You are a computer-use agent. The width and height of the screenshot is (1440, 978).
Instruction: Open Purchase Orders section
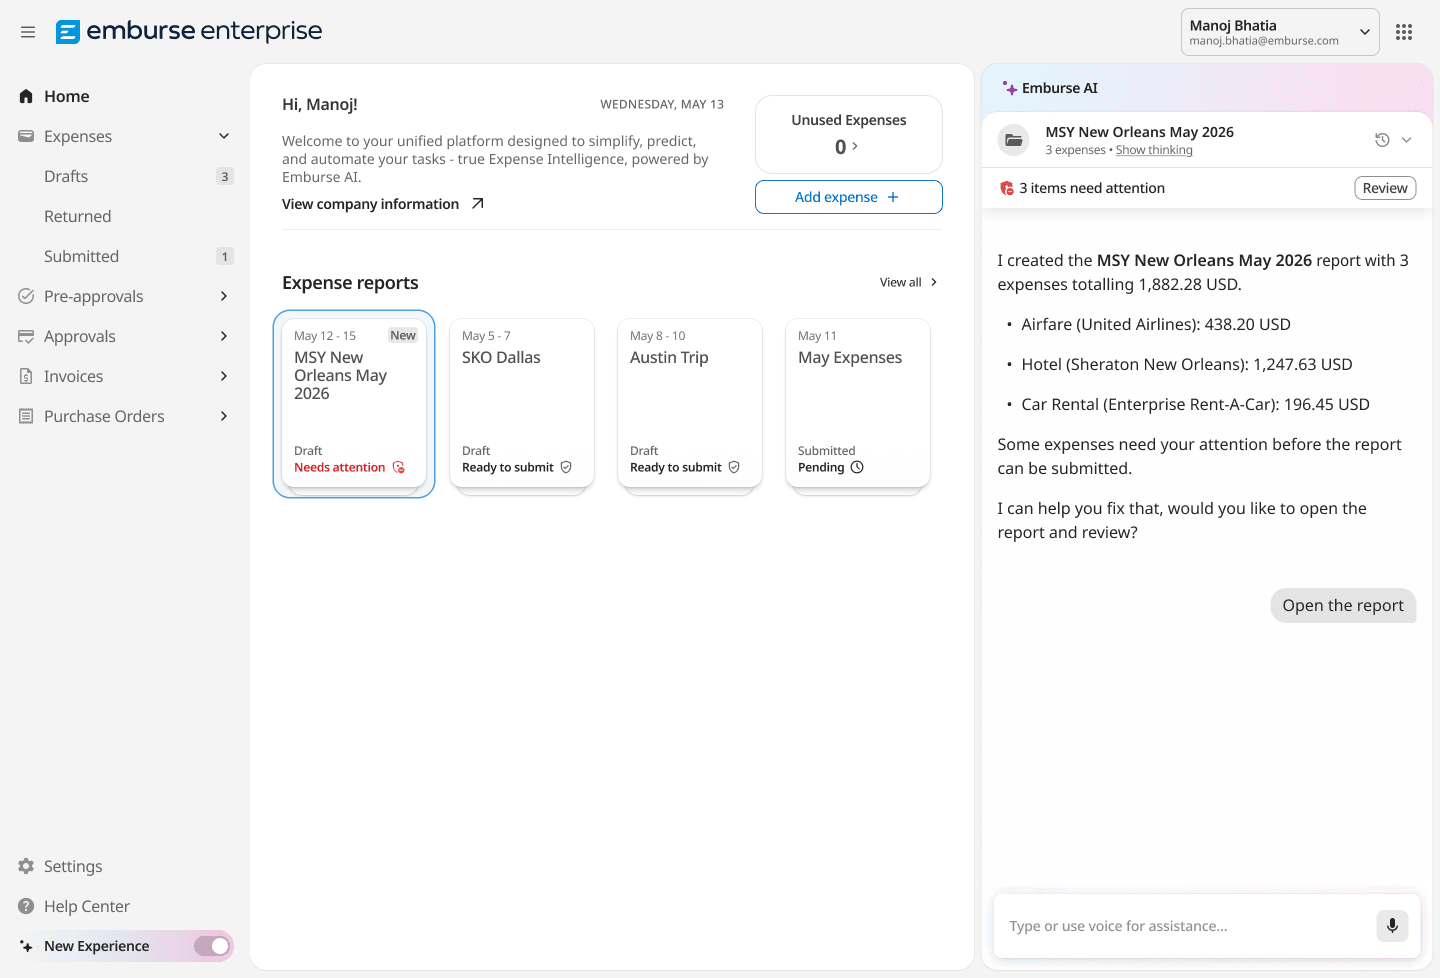point(104,416)
